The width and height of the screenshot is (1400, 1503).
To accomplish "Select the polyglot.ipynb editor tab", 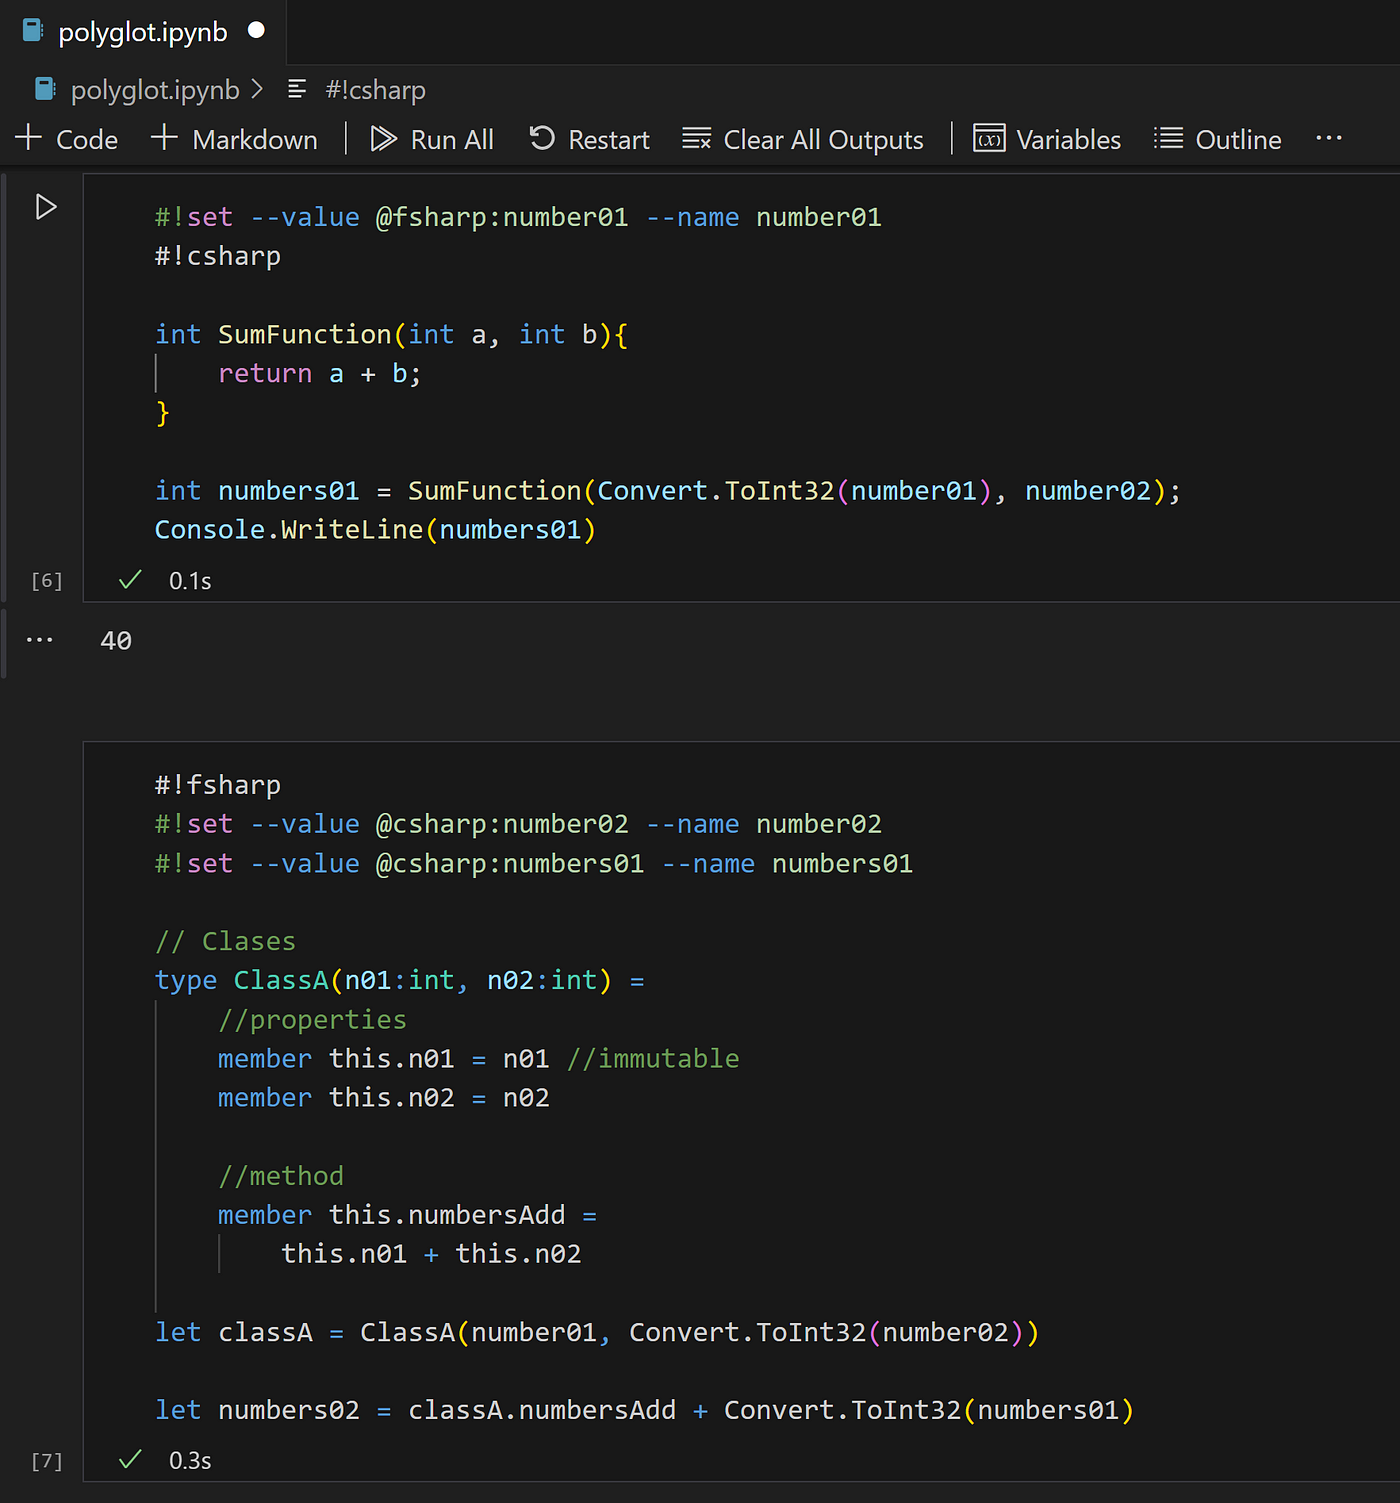I will click(x=144, y=32).
